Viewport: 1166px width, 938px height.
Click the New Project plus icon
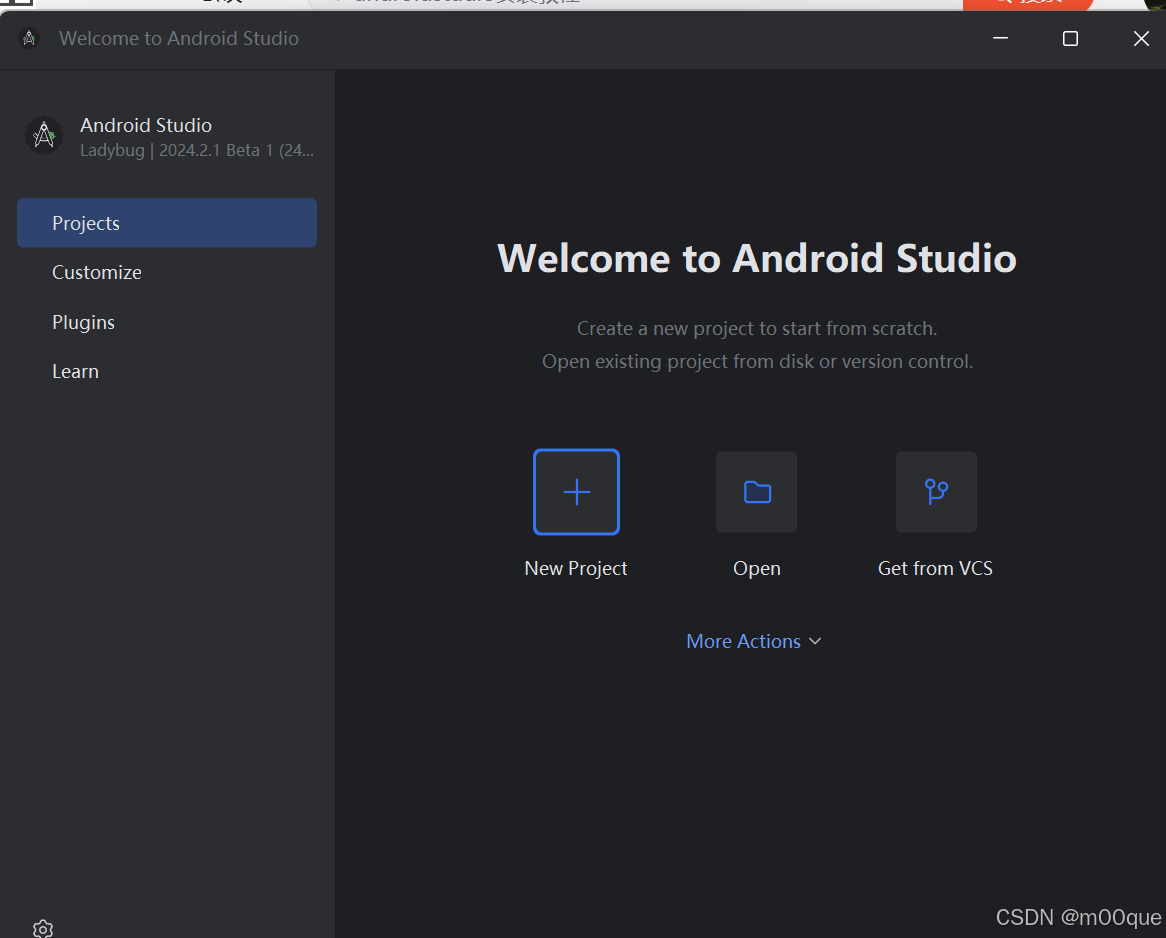[x=576, y=491]
